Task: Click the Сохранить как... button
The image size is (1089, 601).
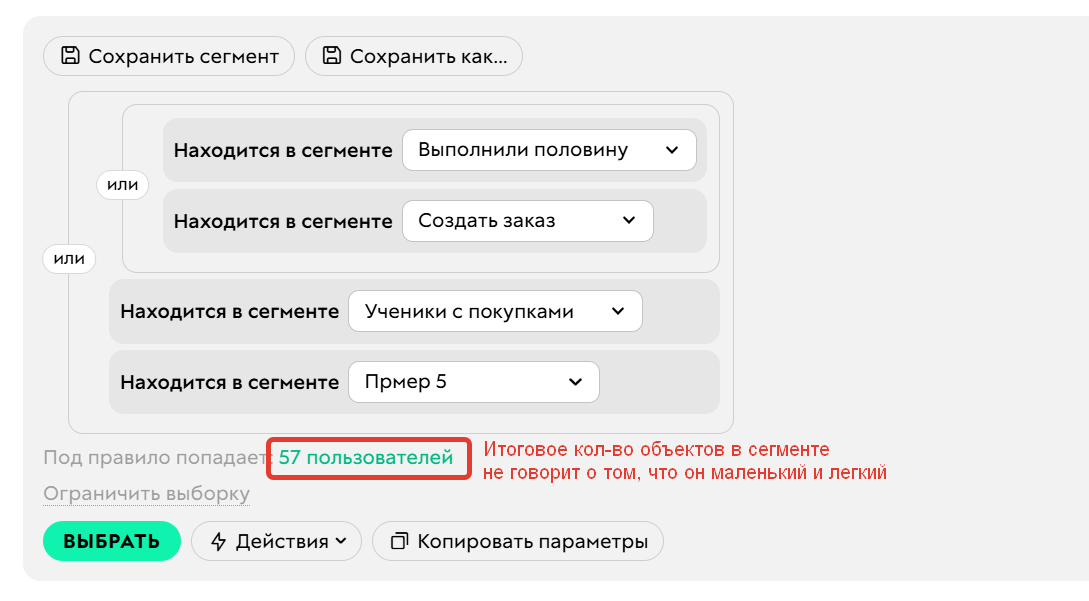Action: pyautogui.click(x=414, y=56)
